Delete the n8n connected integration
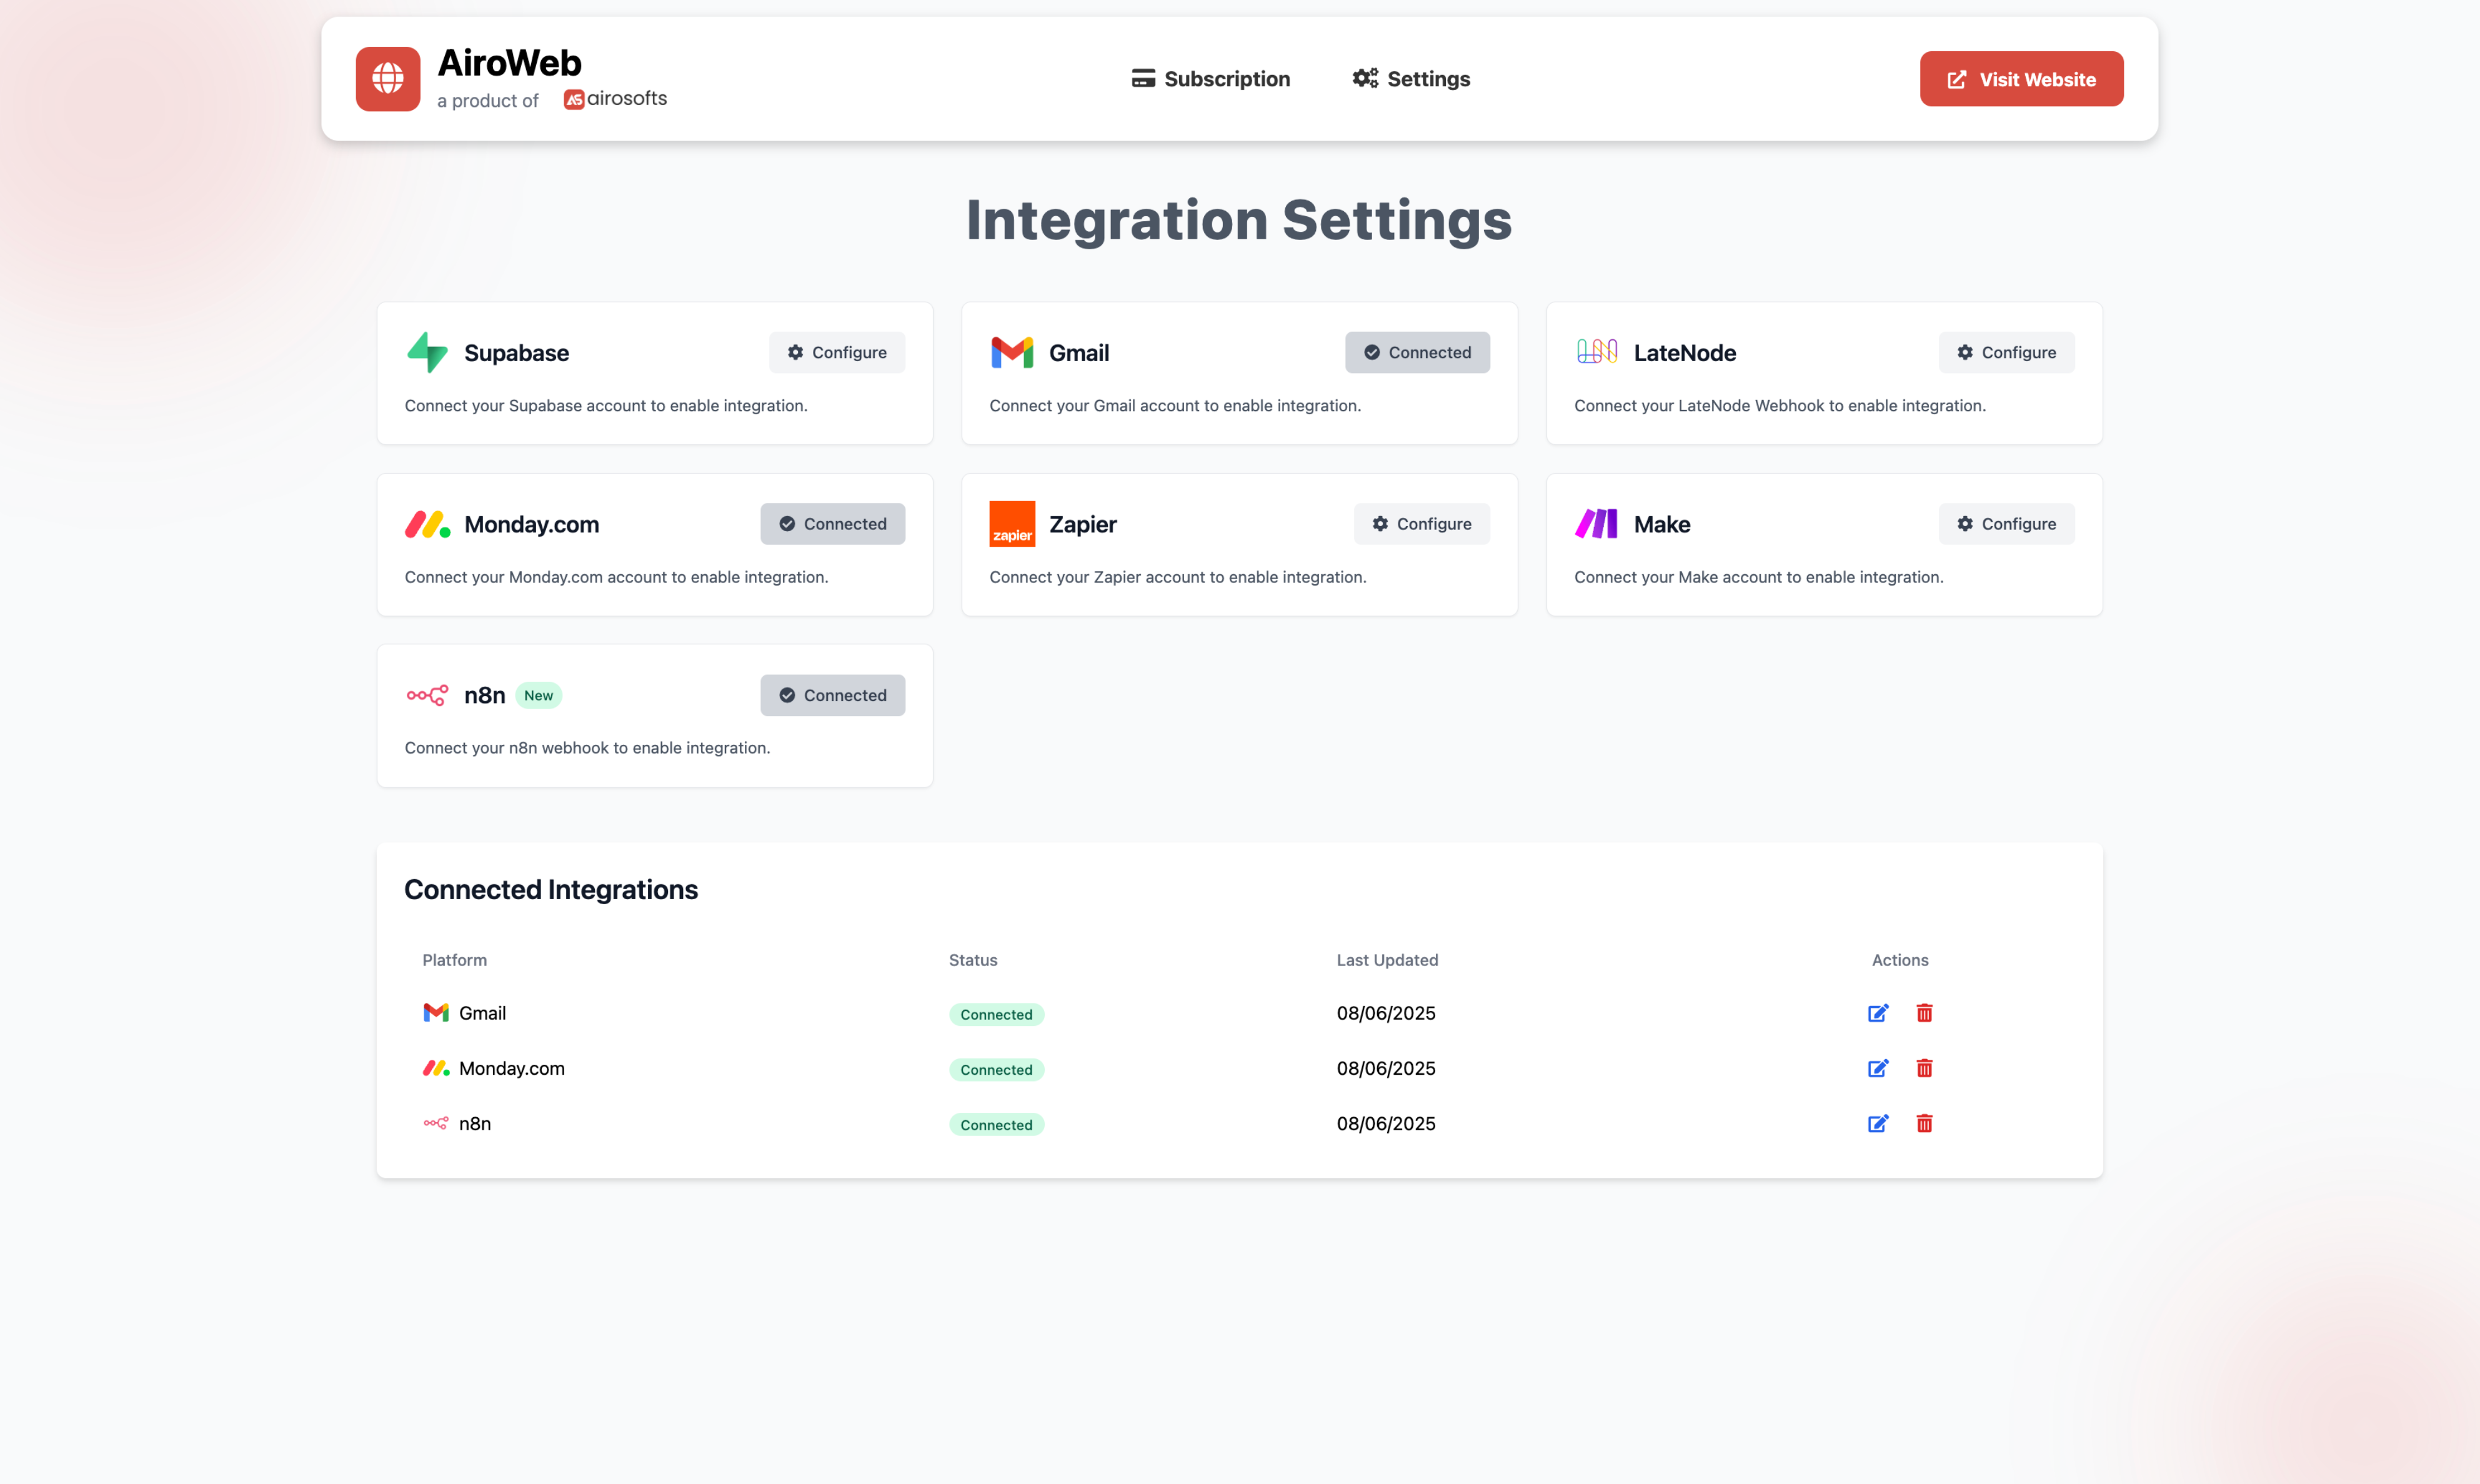The image size is (2480, 1484). point(1924,1123)
